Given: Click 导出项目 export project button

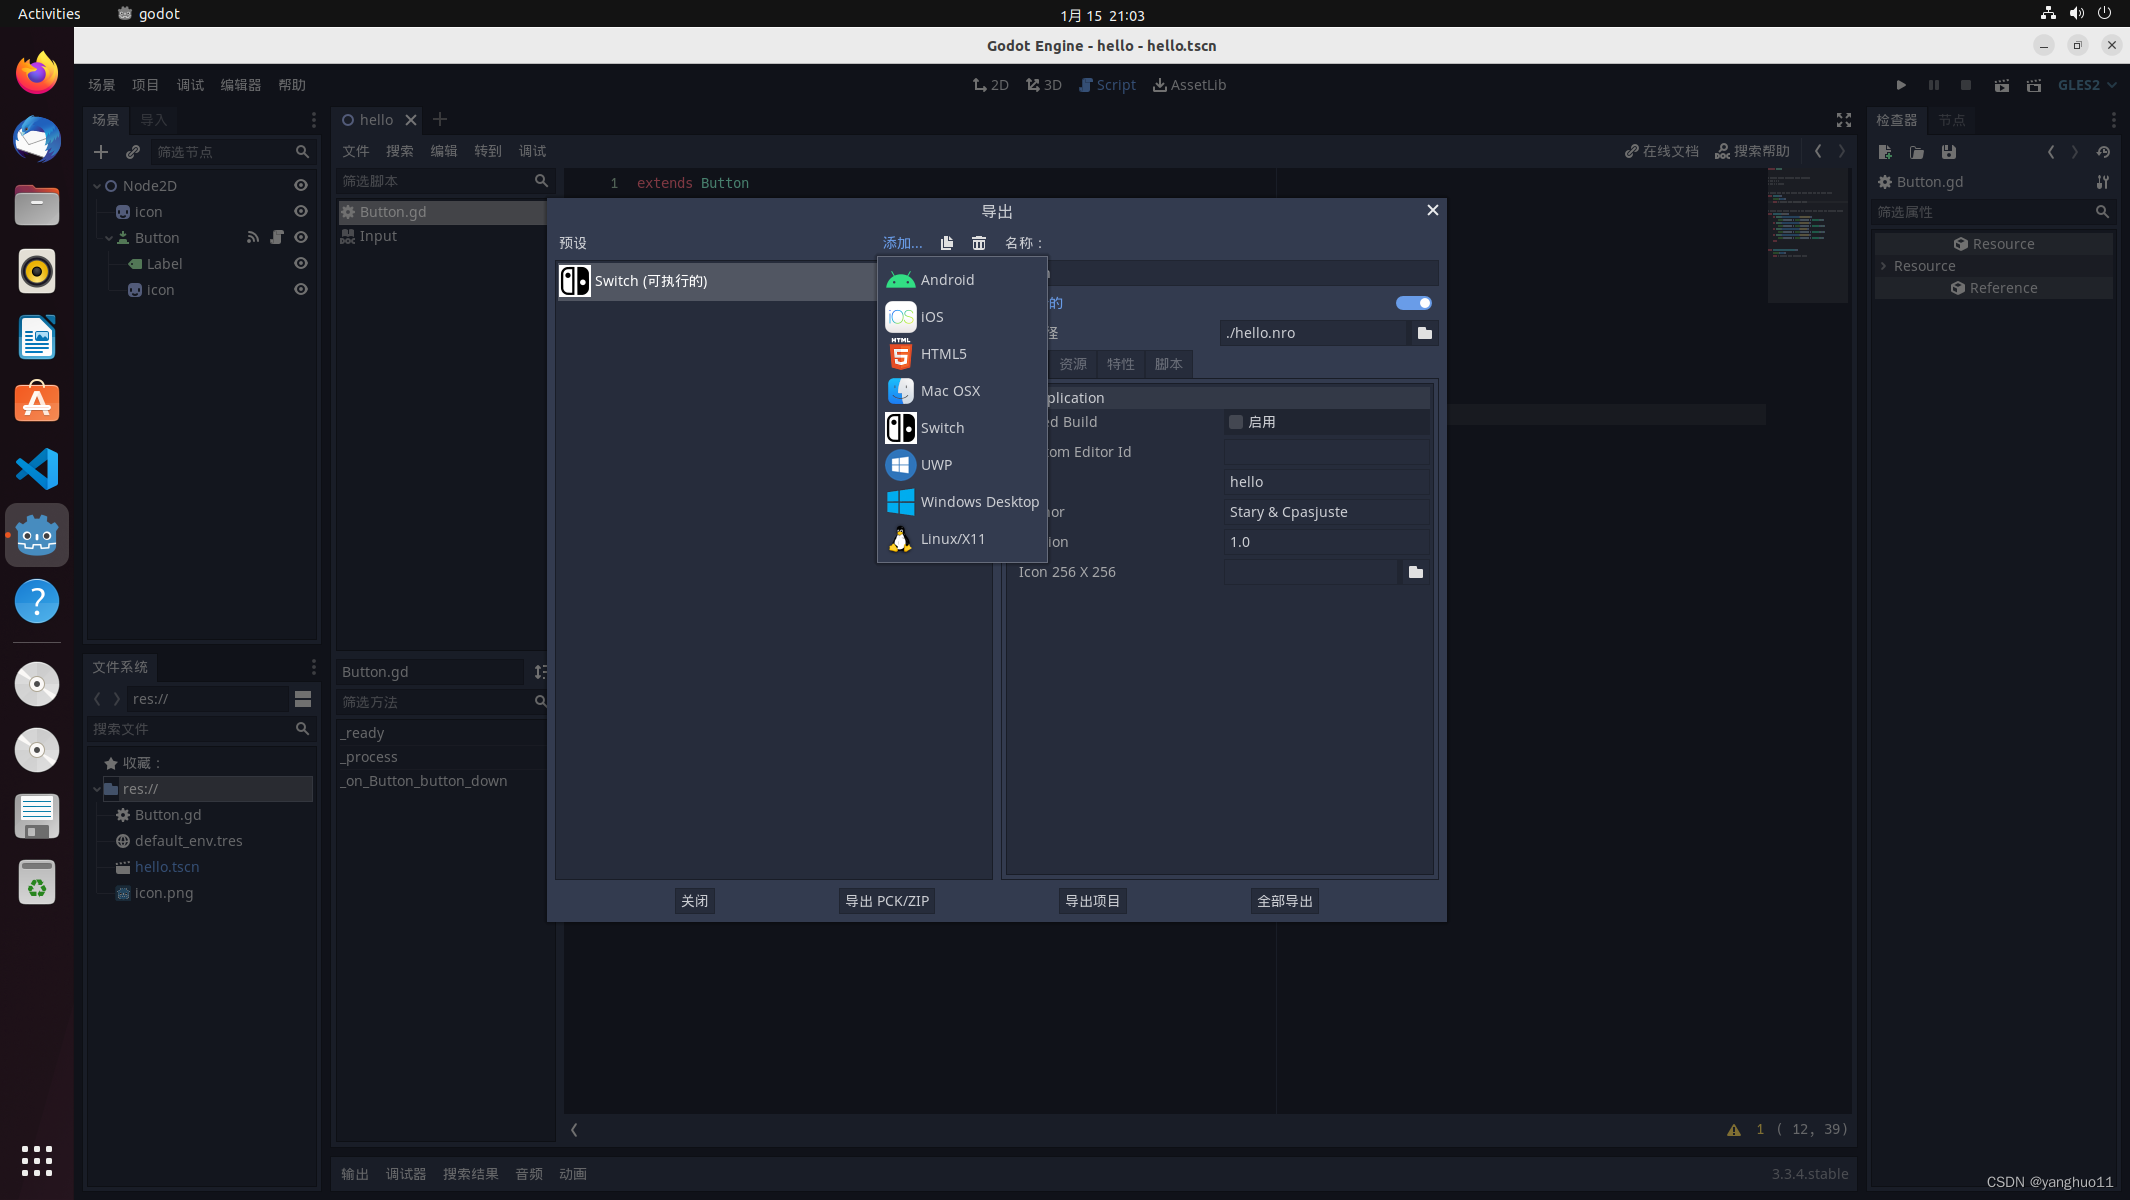Looking at the screenshot, I should point(1092,901).
